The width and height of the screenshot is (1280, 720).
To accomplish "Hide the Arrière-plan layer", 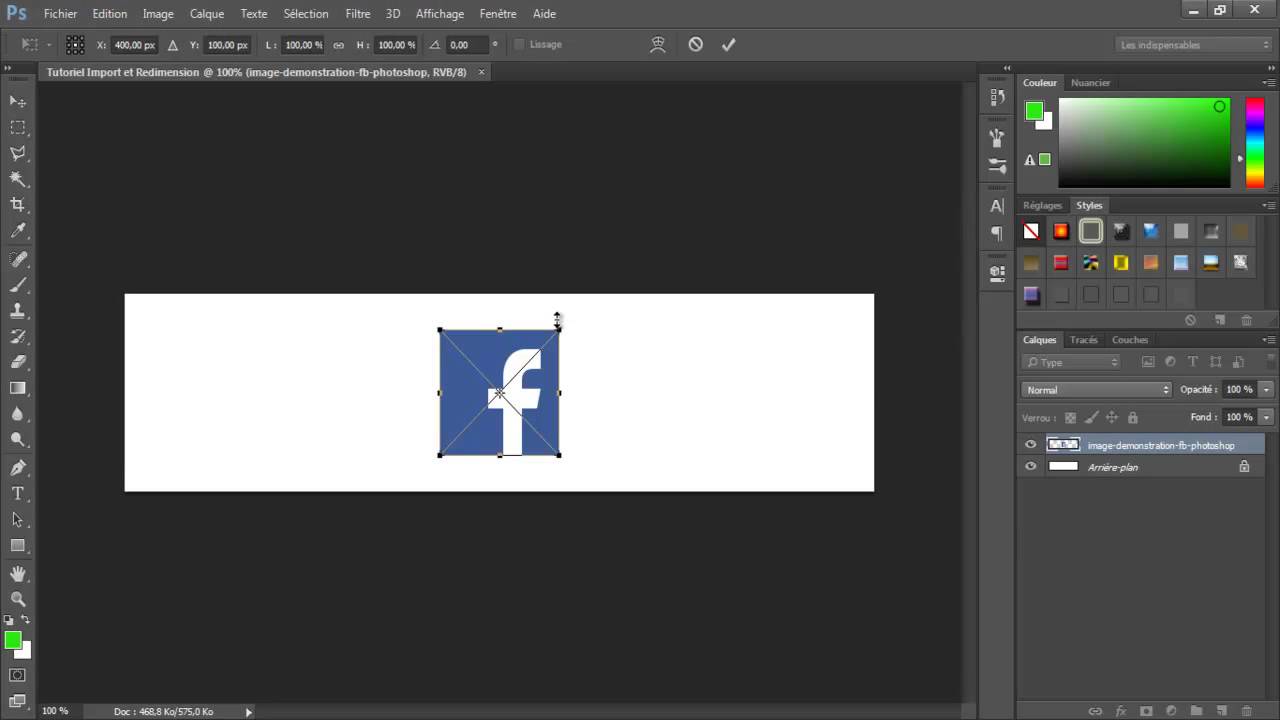I will click(x=1031, y=467).
